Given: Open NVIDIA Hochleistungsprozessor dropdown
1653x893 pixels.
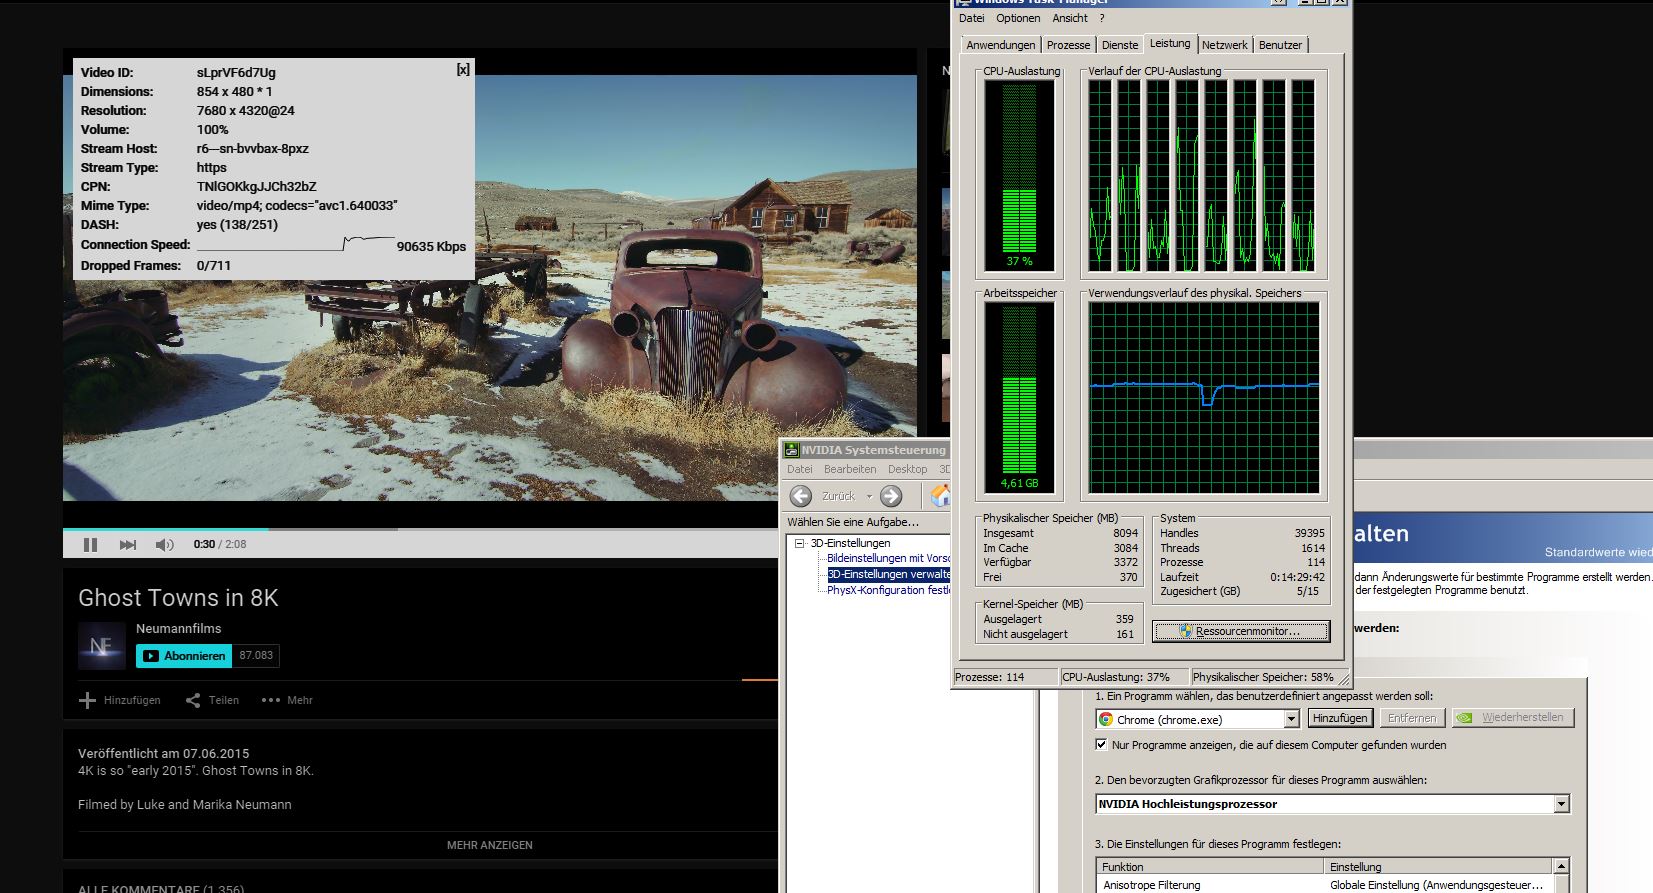Looking at the screenshot, I should pos(1561,804).
